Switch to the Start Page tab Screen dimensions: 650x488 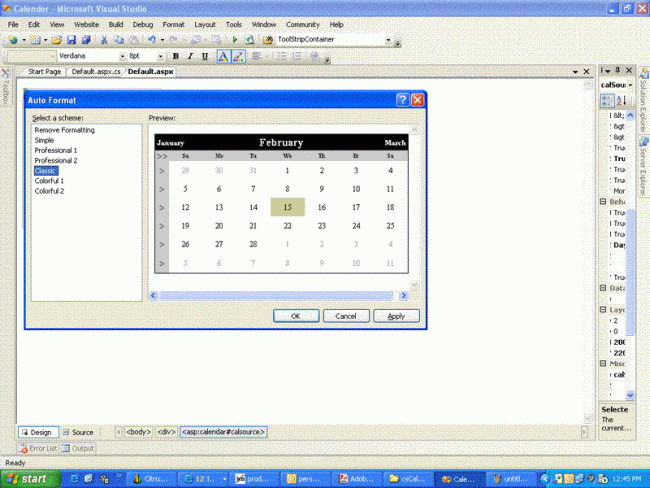44,72
